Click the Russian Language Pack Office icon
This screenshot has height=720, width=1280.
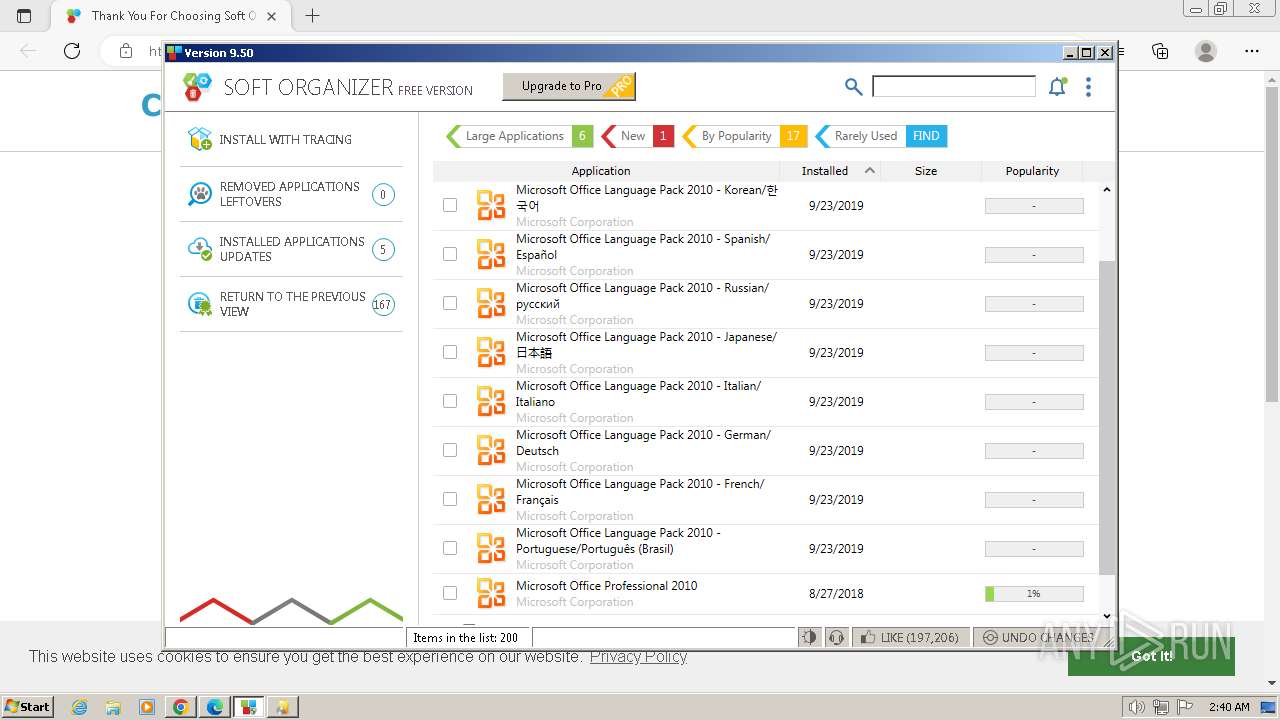pyautogui.click(x=491, y=303)
